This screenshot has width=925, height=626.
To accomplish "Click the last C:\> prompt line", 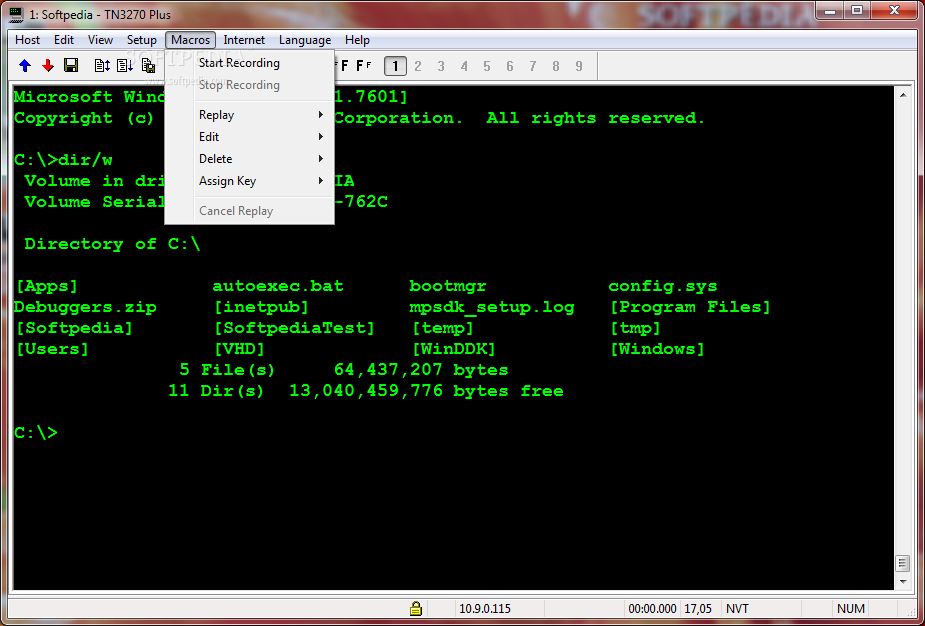I will click(x=36, y=433).
